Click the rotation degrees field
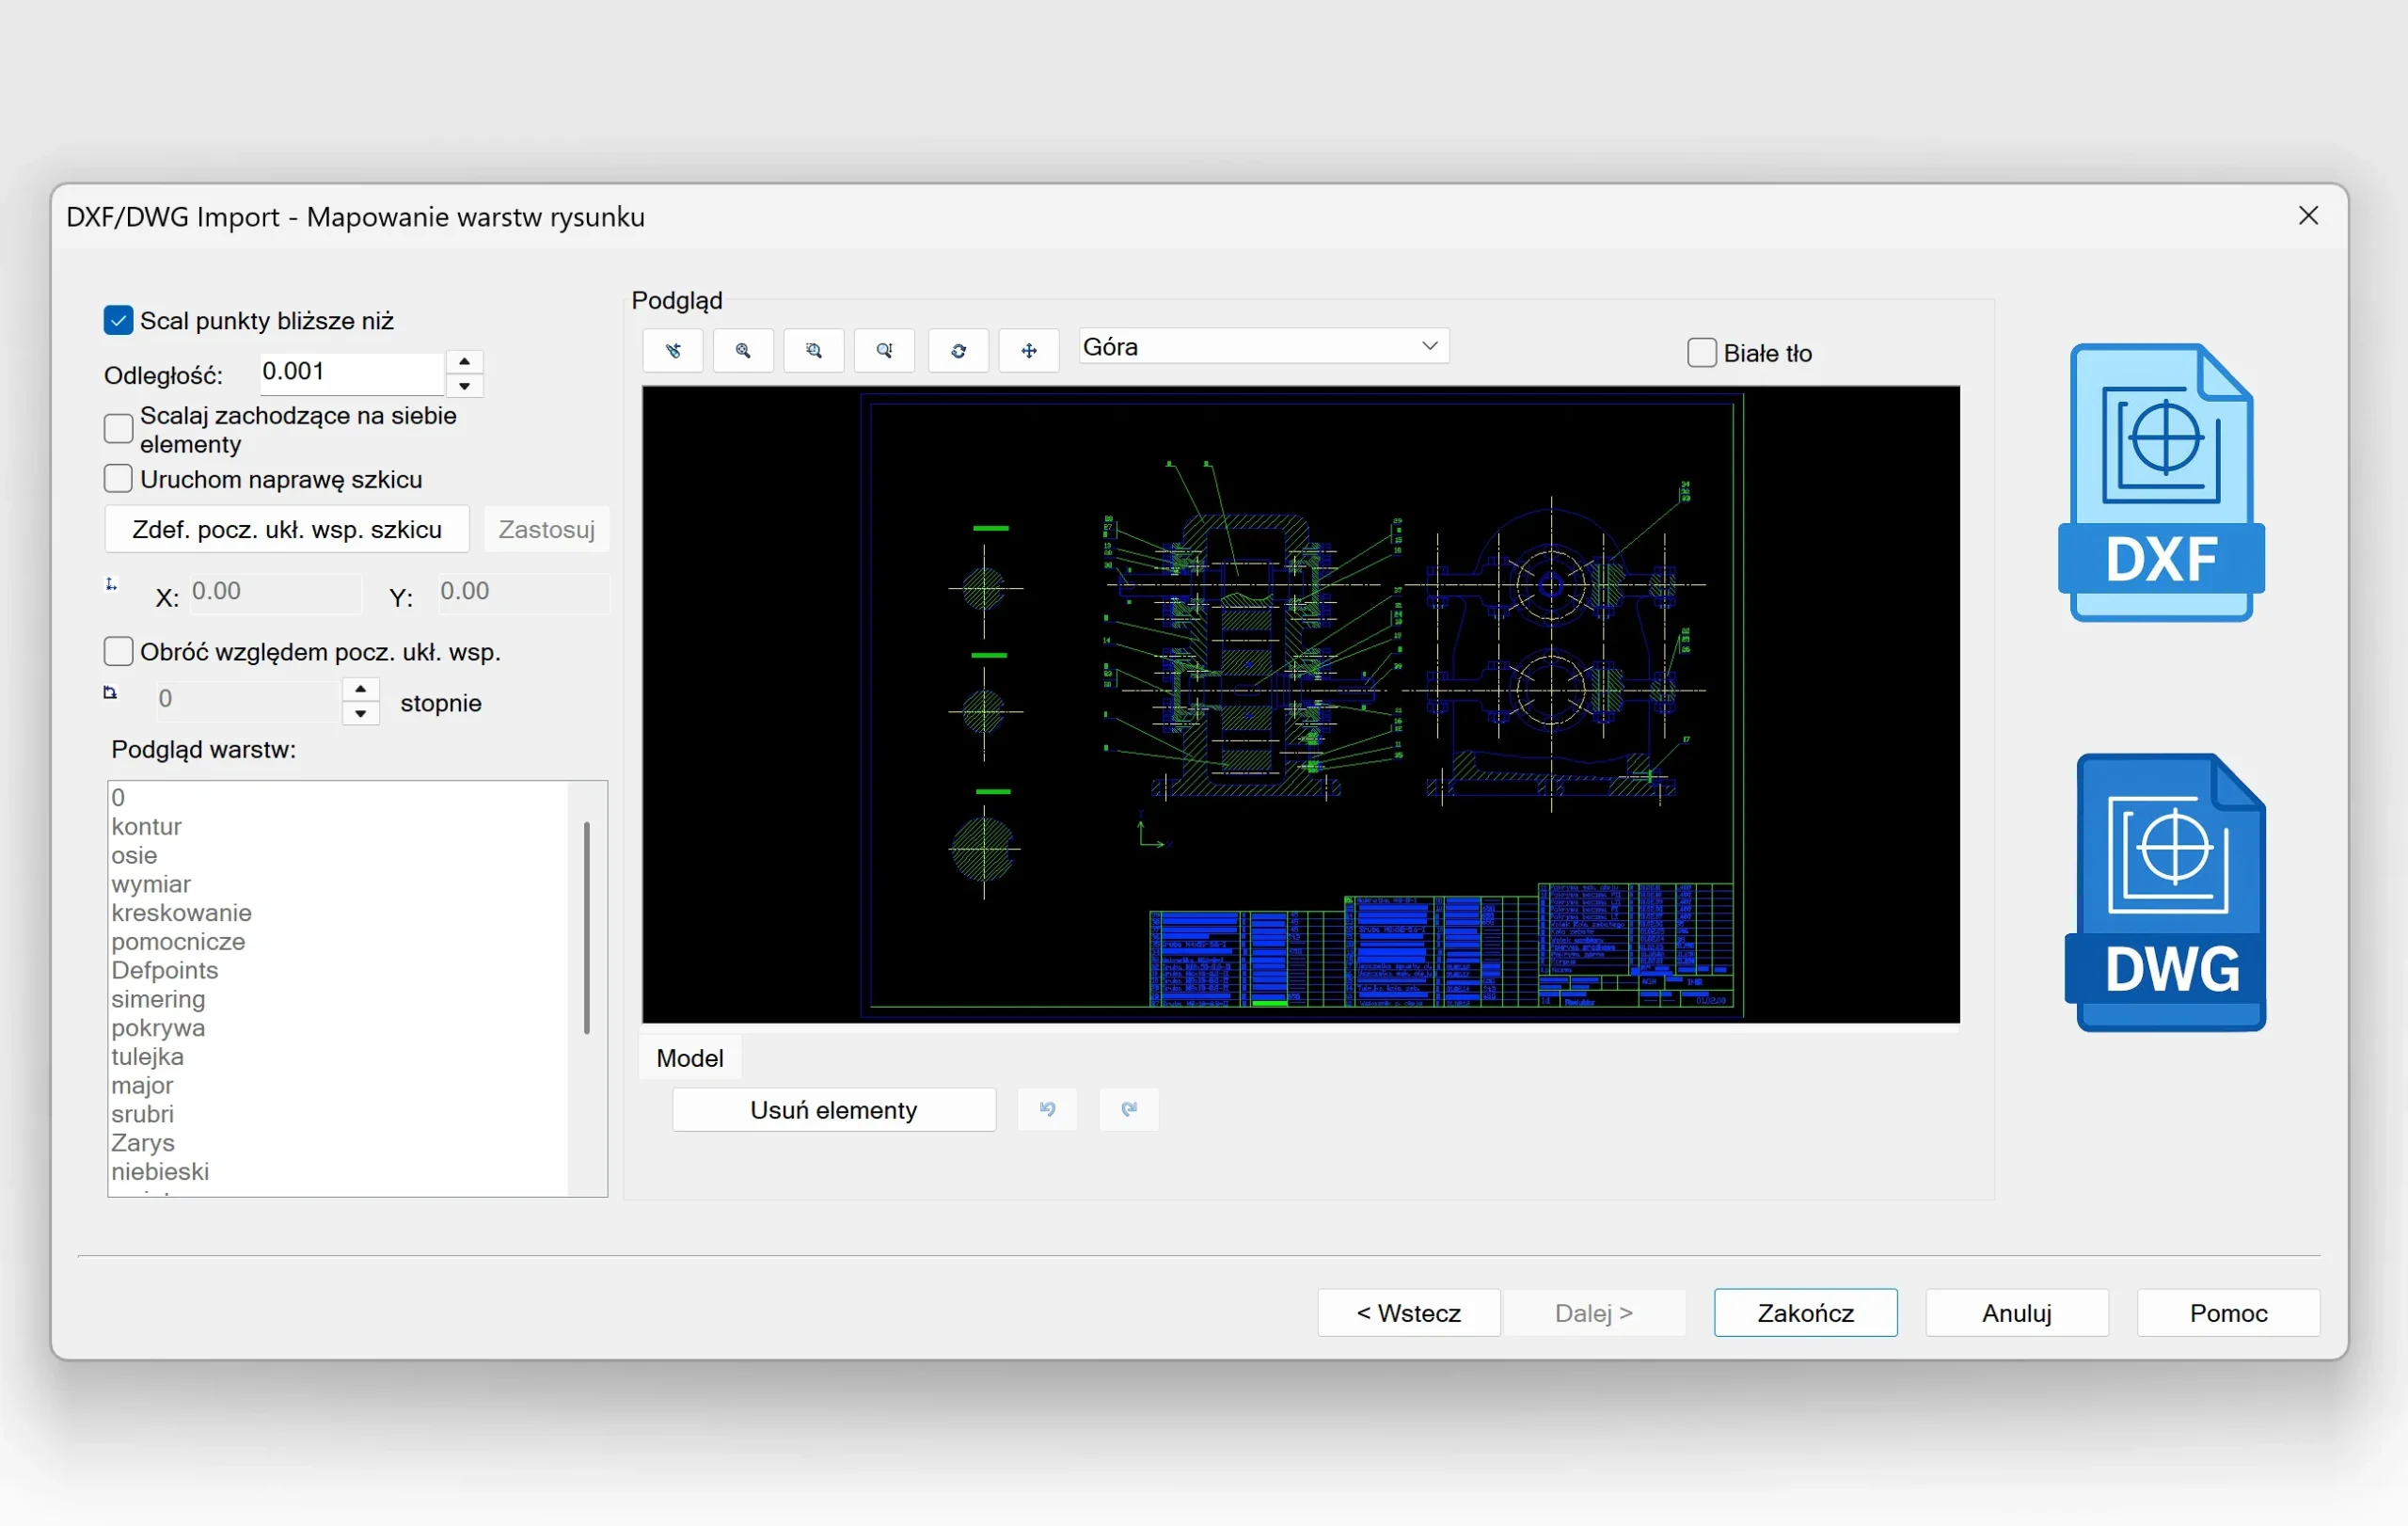2408x1526 pixels. 248,700
